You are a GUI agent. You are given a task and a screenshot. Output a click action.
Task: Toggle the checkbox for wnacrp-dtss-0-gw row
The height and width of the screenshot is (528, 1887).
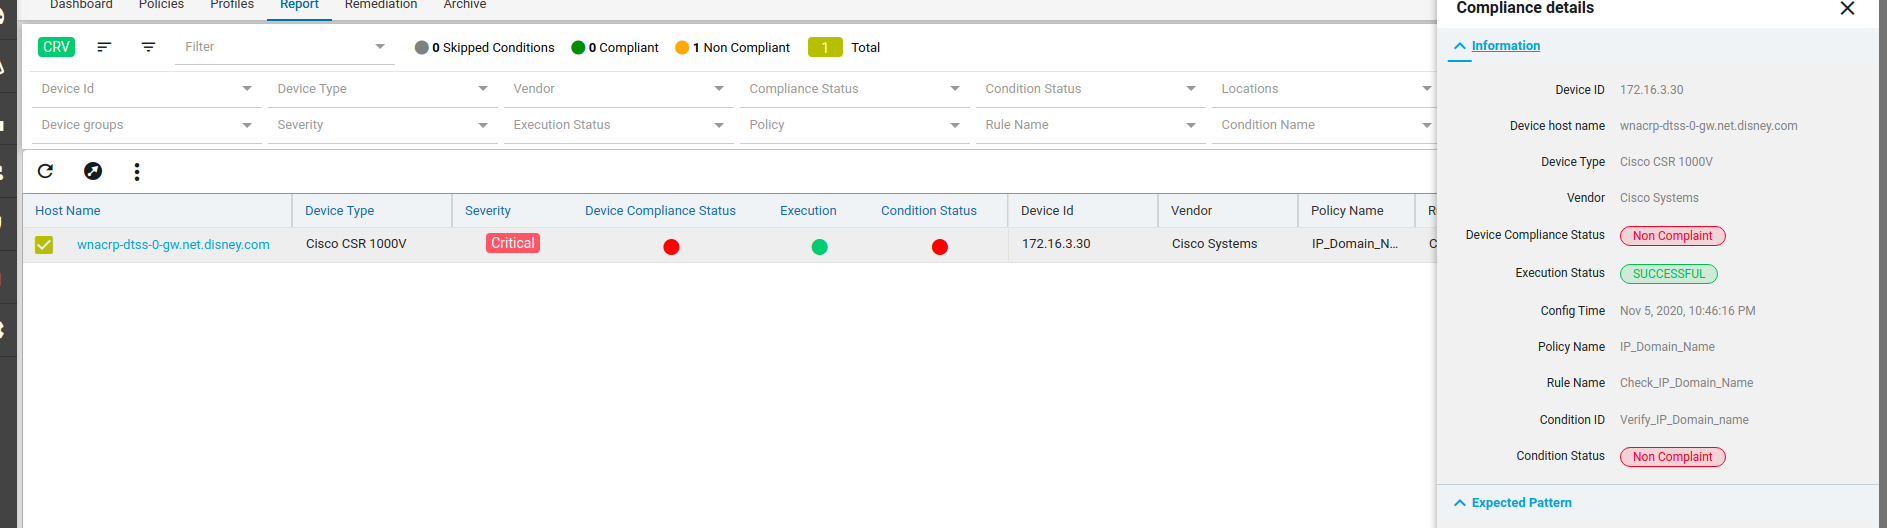click(44, 245)
